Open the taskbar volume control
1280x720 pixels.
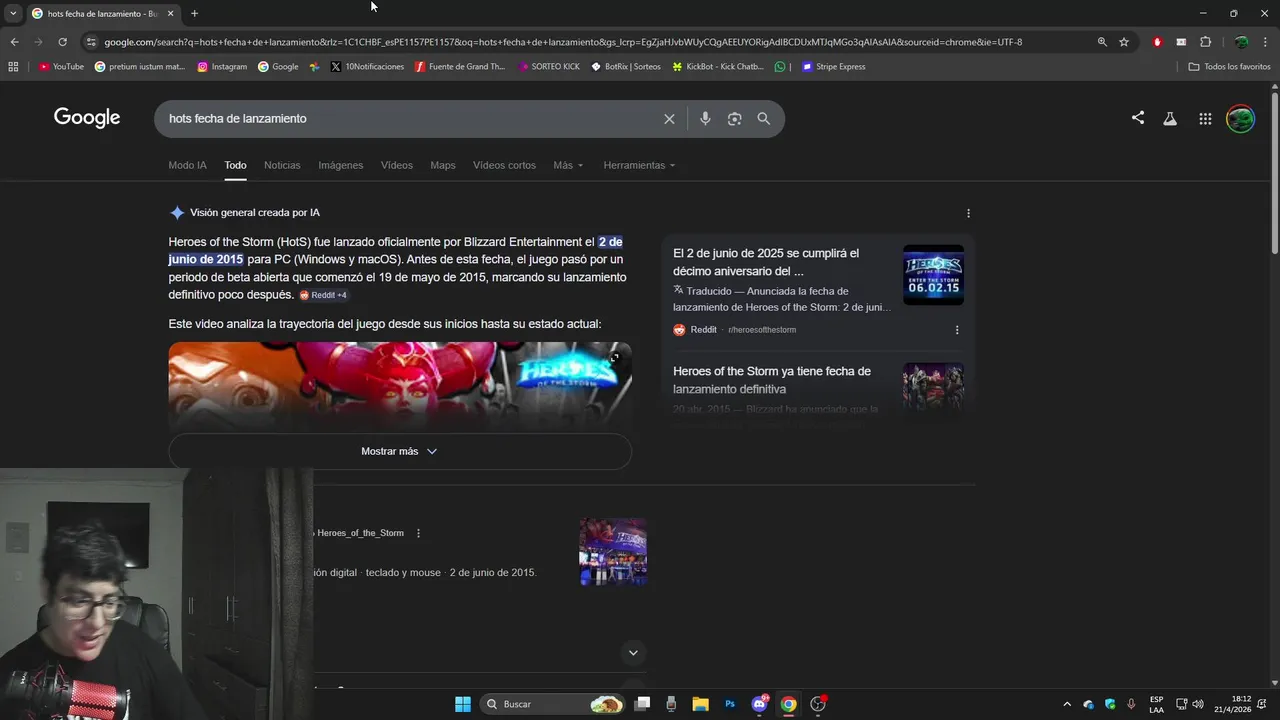click(1198, 704)
